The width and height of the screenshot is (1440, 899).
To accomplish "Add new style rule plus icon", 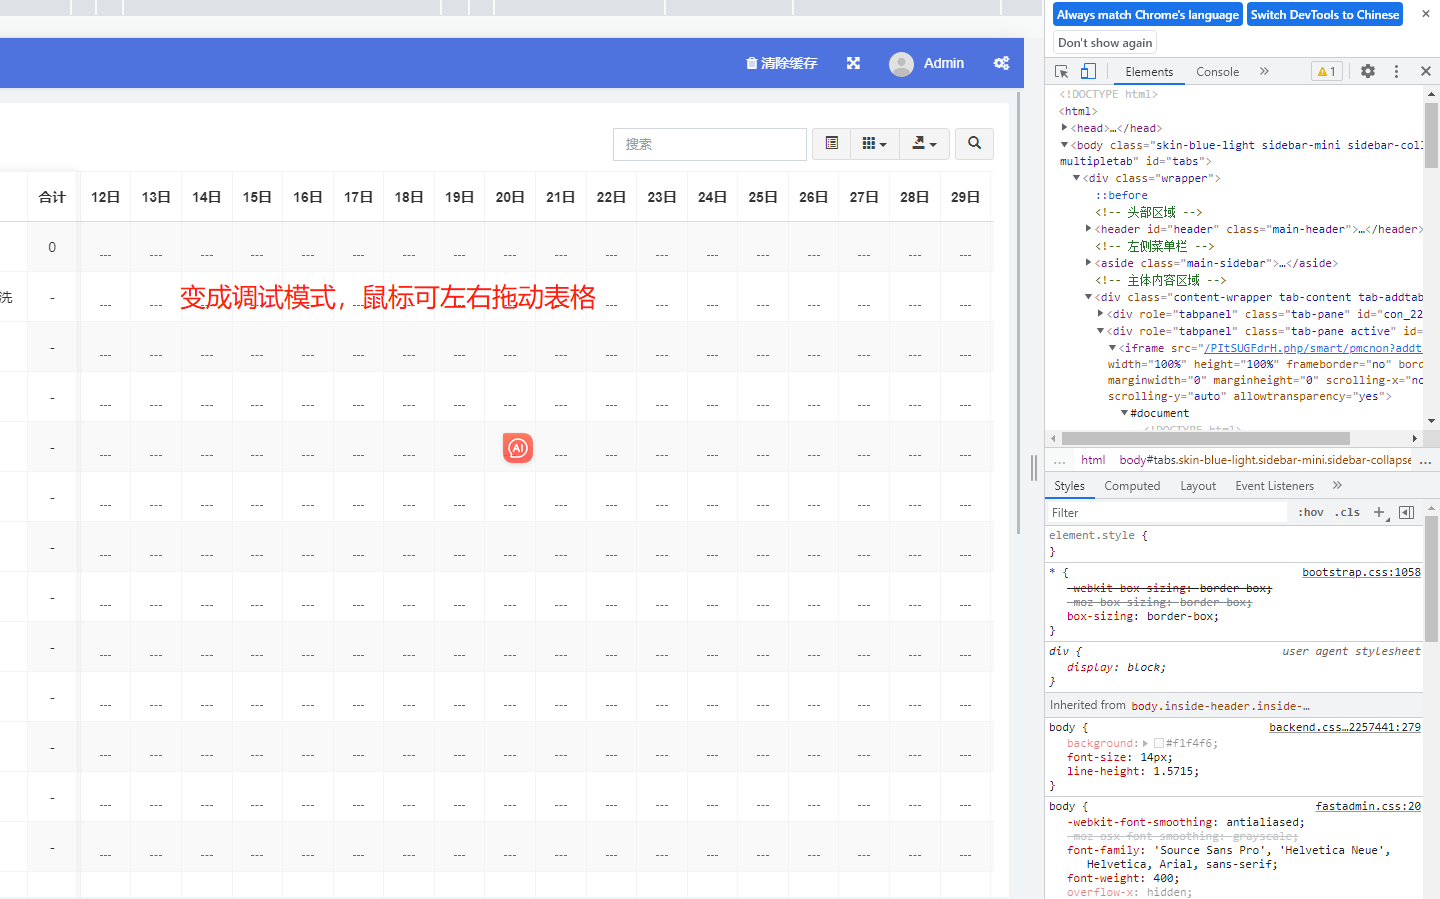I will tap(1379, 513).
